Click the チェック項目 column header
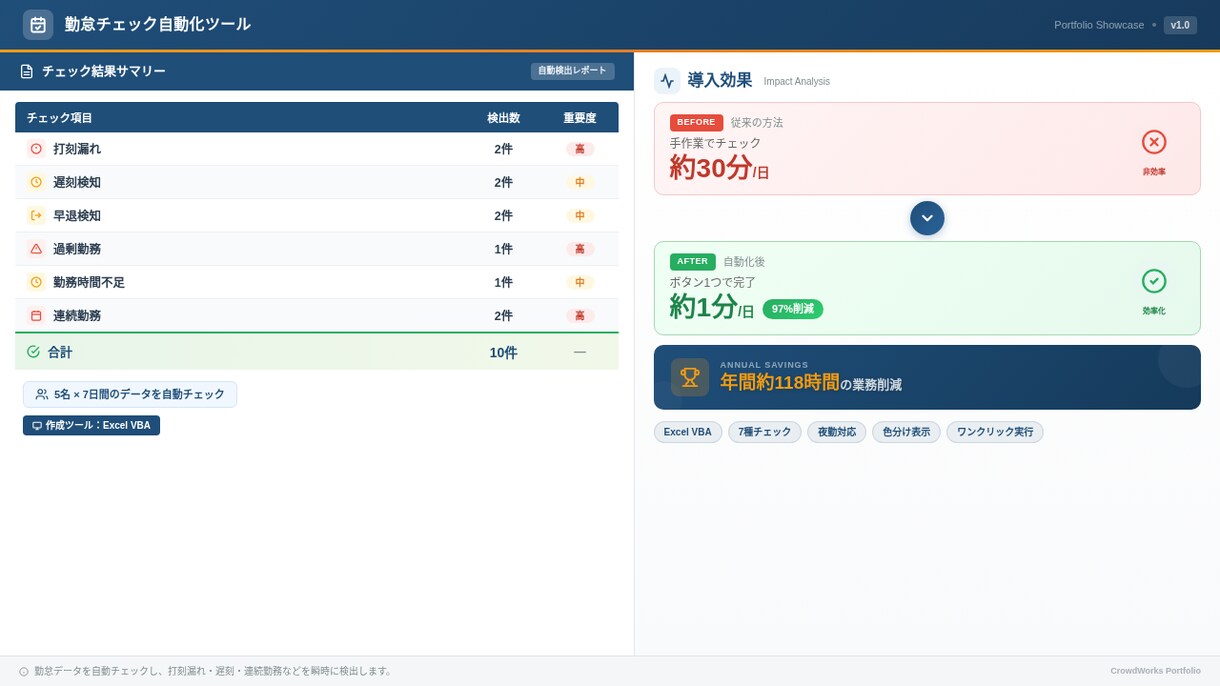This screenshot has height=686, width=1220. point(60,118)
